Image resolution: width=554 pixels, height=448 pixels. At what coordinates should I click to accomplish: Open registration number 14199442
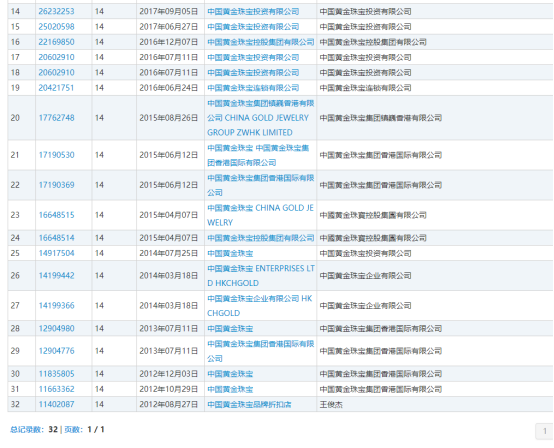tap(56, 276)
